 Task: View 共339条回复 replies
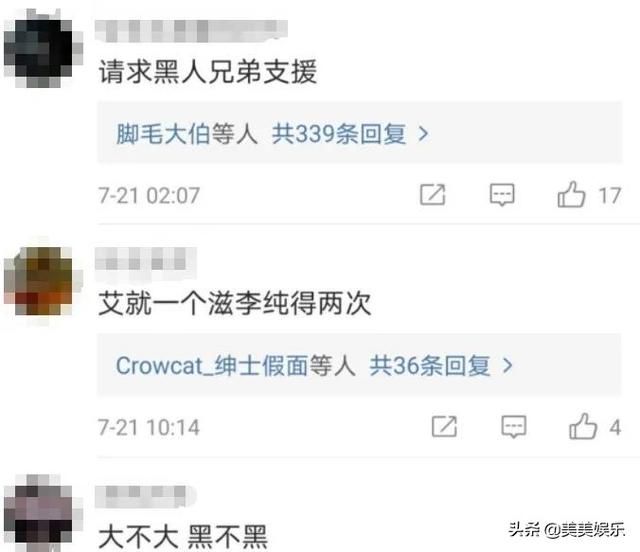tap(339, 134)
